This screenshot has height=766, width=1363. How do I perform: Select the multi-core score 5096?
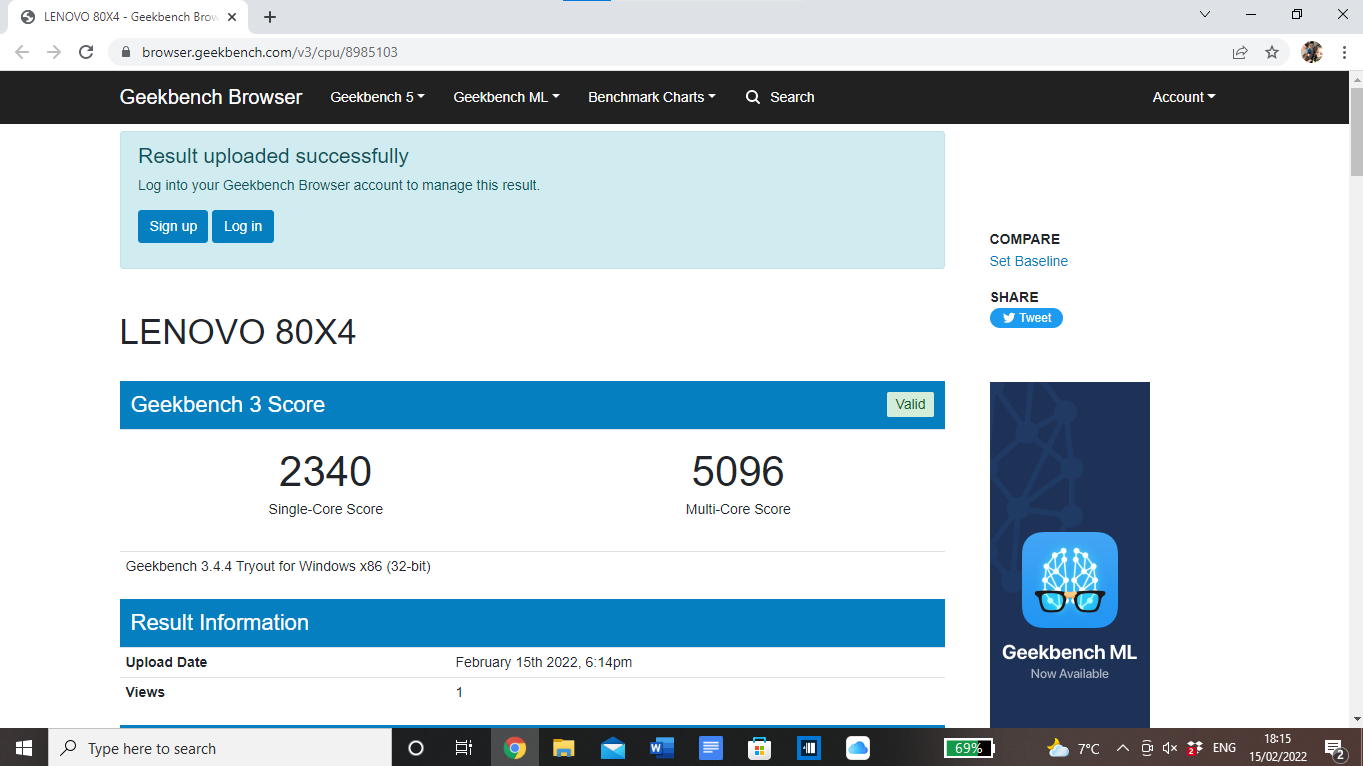[738, 472]
